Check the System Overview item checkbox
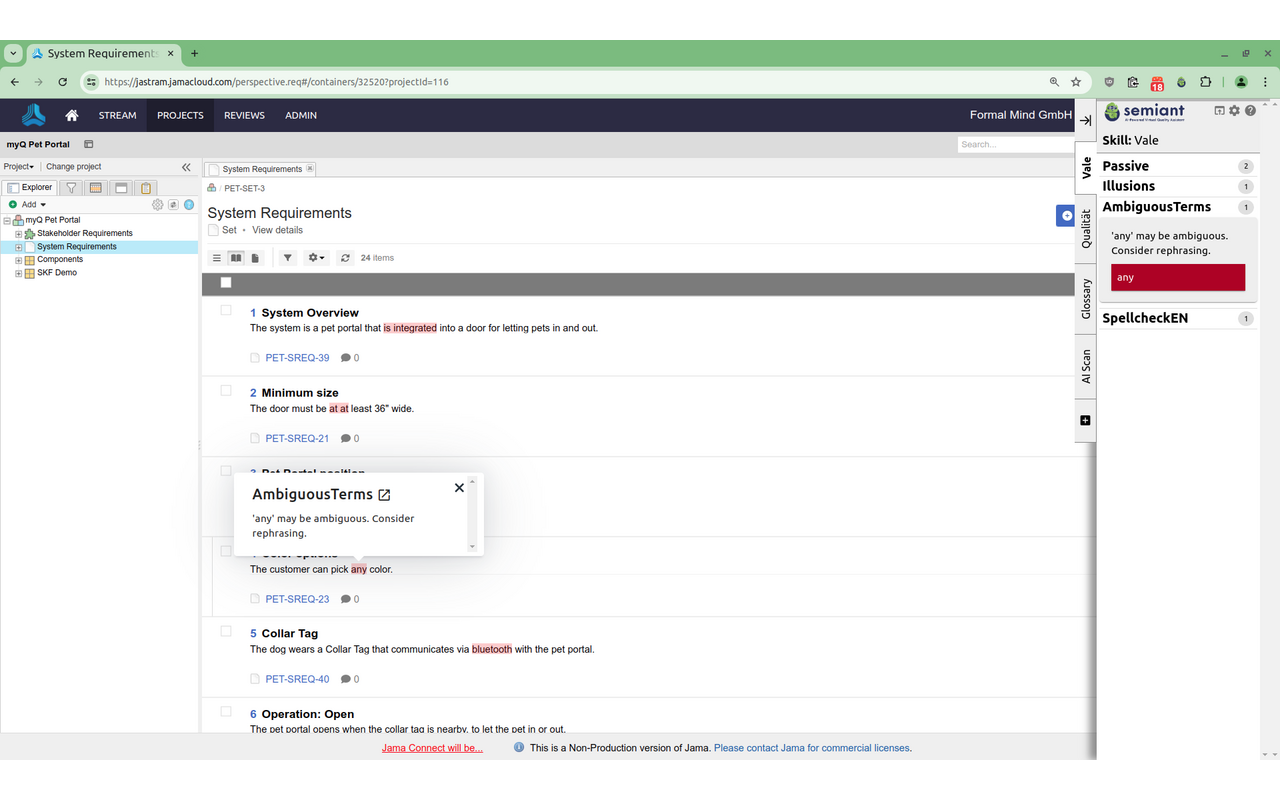The height and width of the screenshot is (800, 1280). (x=226, y=310)
